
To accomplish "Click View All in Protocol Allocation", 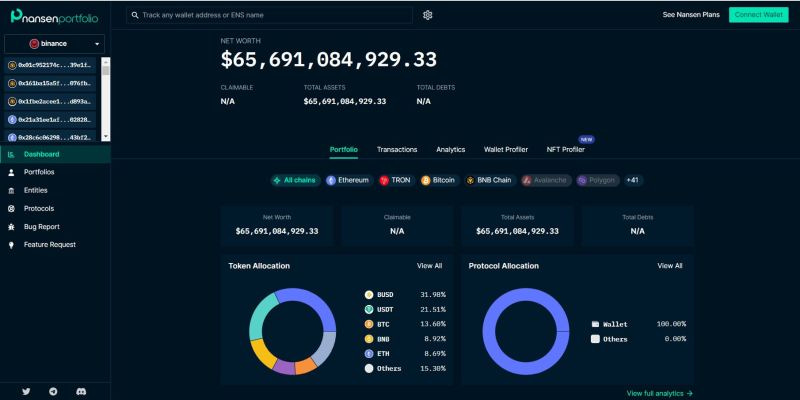I will click(x=669, y=266).
